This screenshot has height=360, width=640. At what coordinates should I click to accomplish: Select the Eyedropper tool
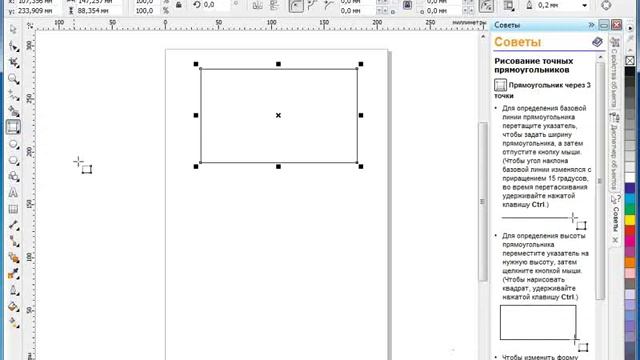point(13,274)
